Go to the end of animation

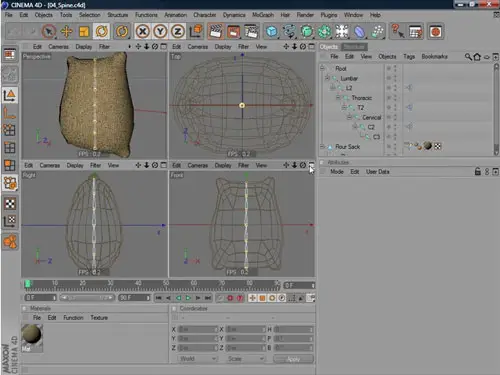tap(208, 298)
